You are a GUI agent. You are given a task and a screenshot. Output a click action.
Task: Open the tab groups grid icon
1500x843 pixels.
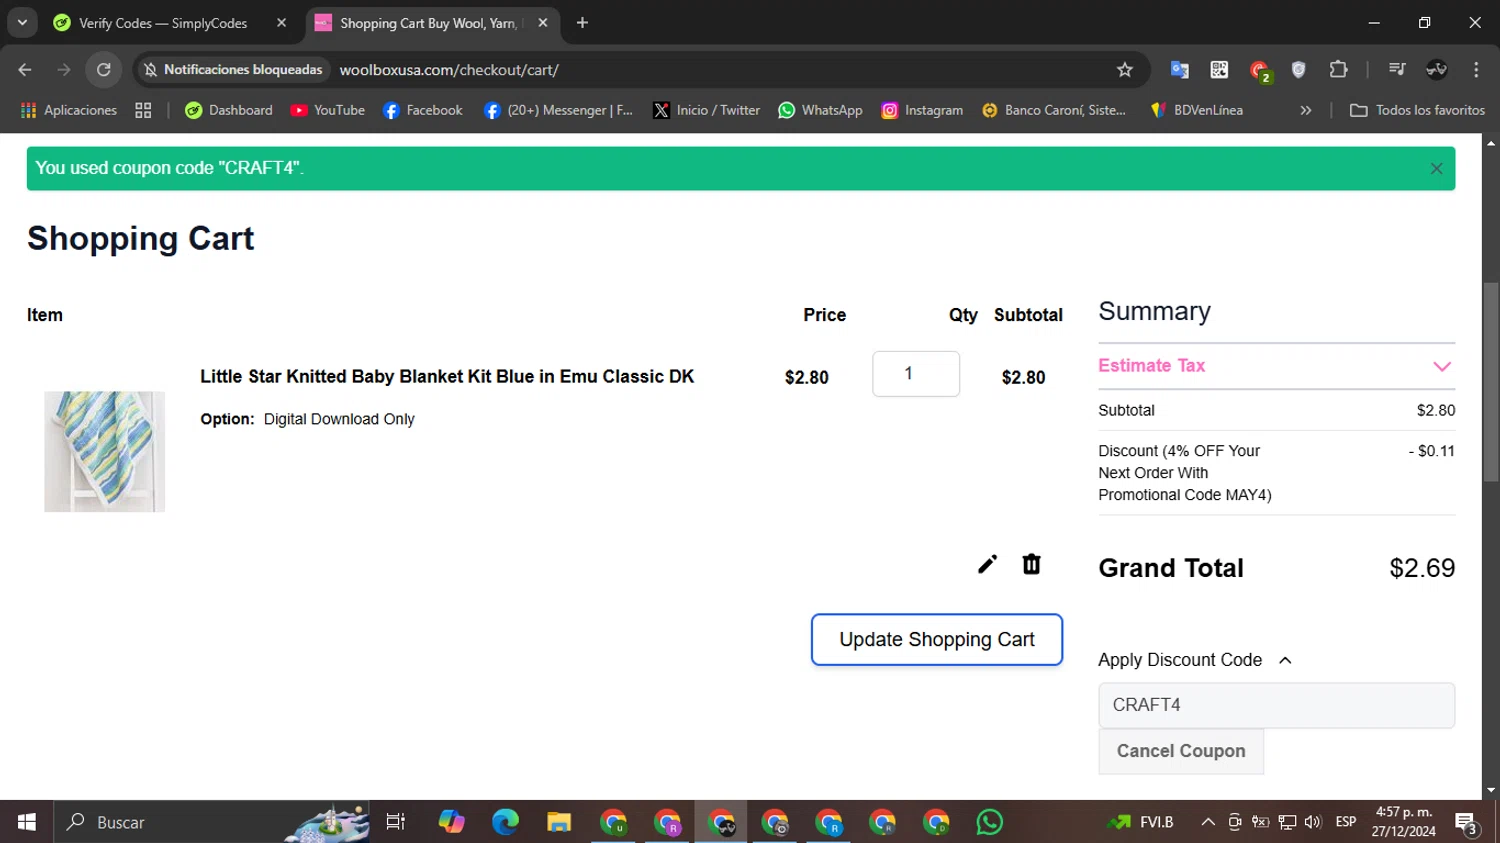[143, 111]
